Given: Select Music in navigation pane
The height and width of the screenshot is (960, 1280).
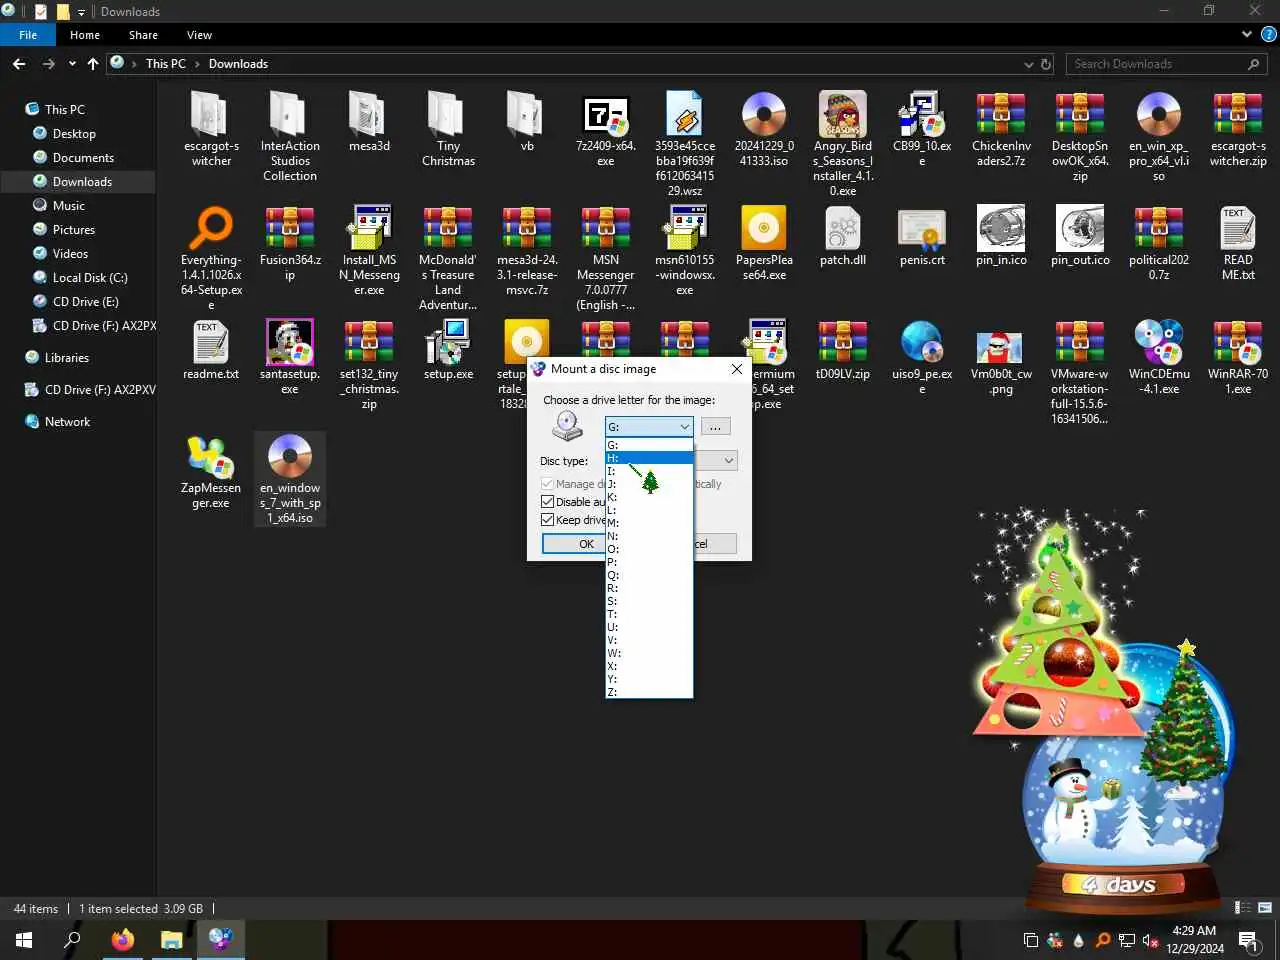Looking at the screenshot, I should click(68, 206).
